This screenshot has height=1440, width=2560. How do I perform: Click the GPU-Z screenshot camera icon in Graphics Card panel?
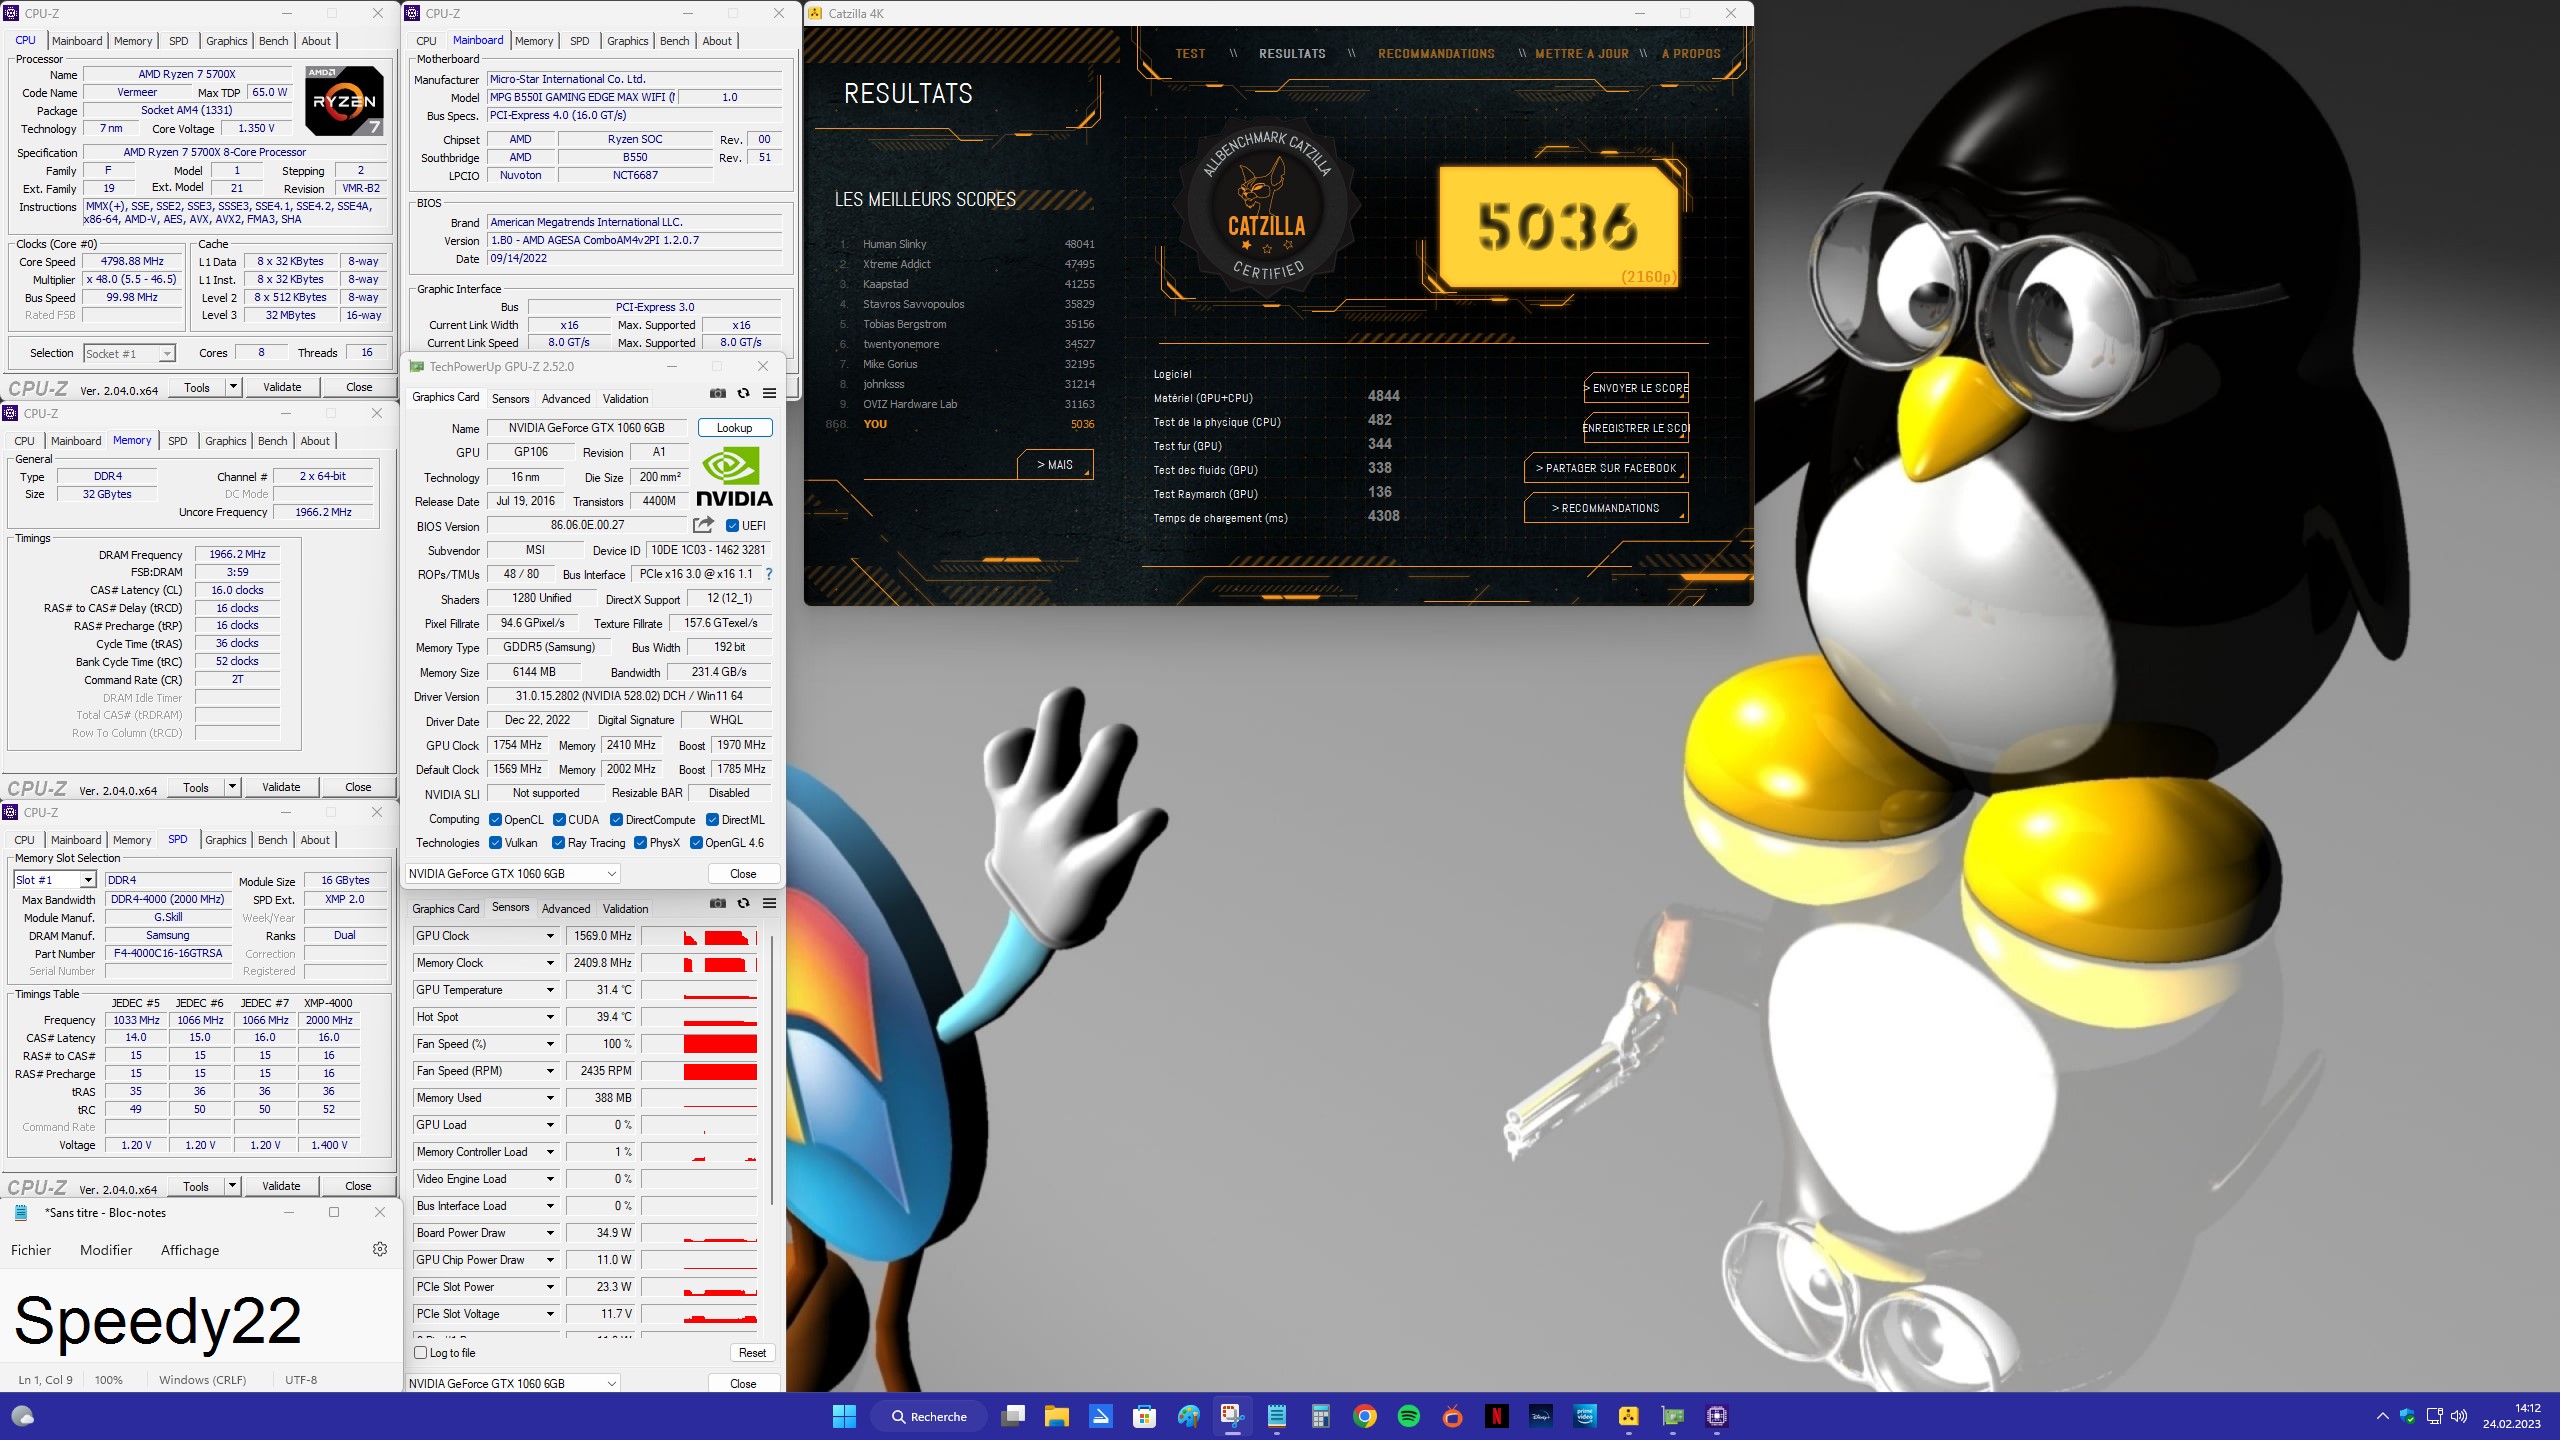click(717, 393)
